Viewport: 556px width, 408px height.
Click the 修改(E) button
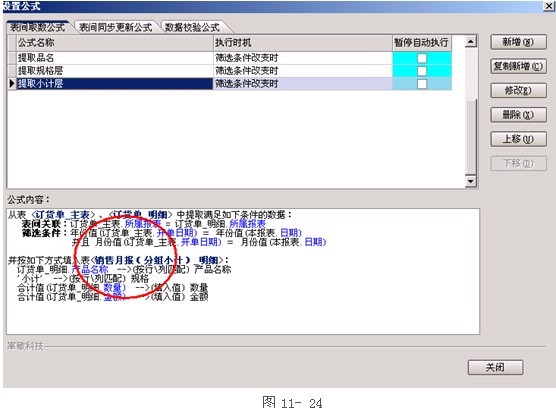[x=518, y=91]
